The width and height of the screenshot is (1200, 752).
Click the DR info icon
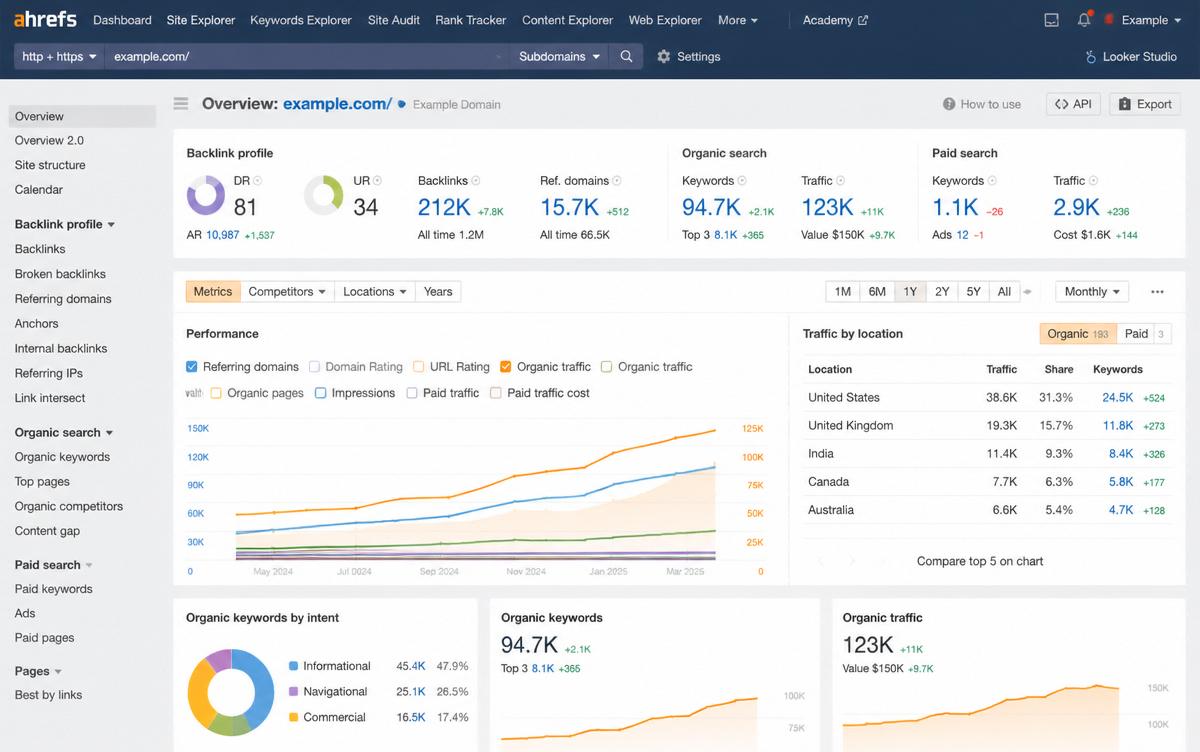pyautogui.click(x=258, y=181)
